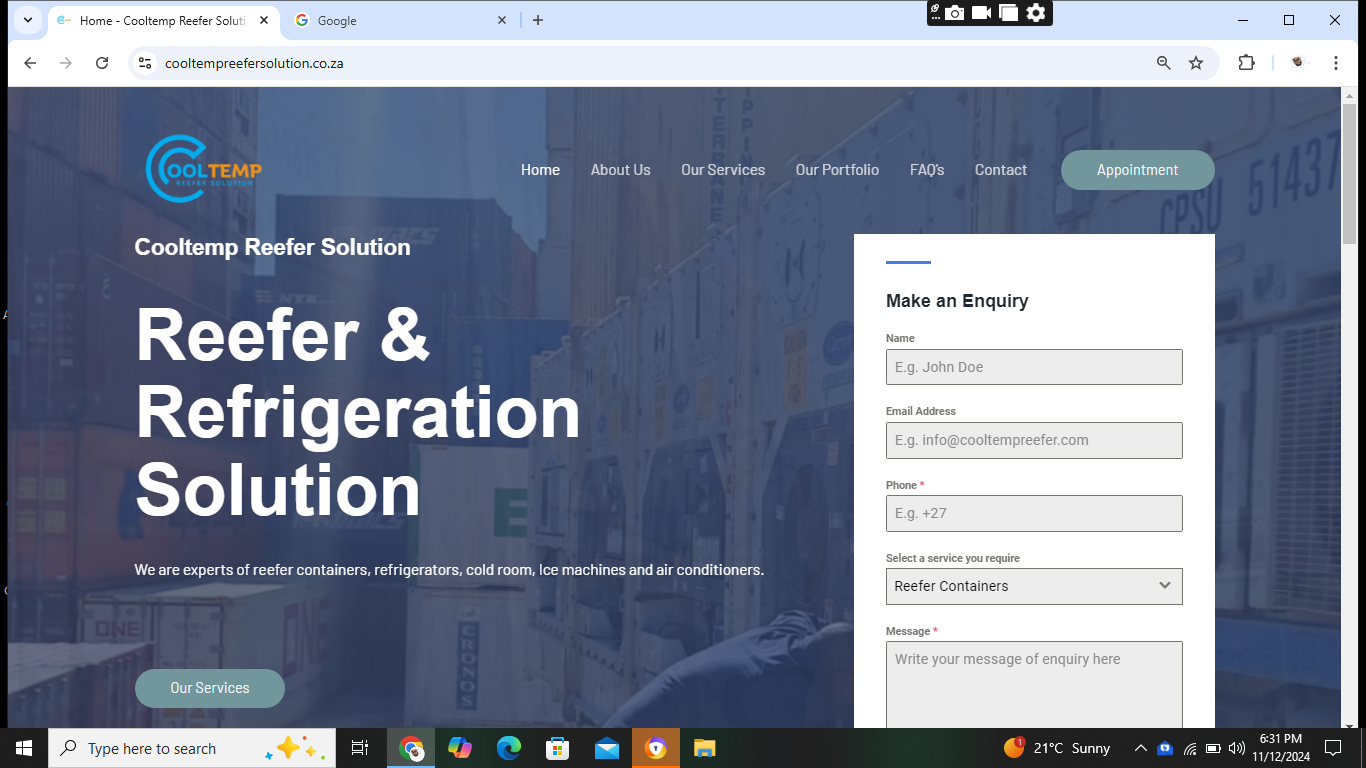Click the Cooltemp logo
Image resolution: width=1366 pixels, height=768 pixels.
point(204,169)
